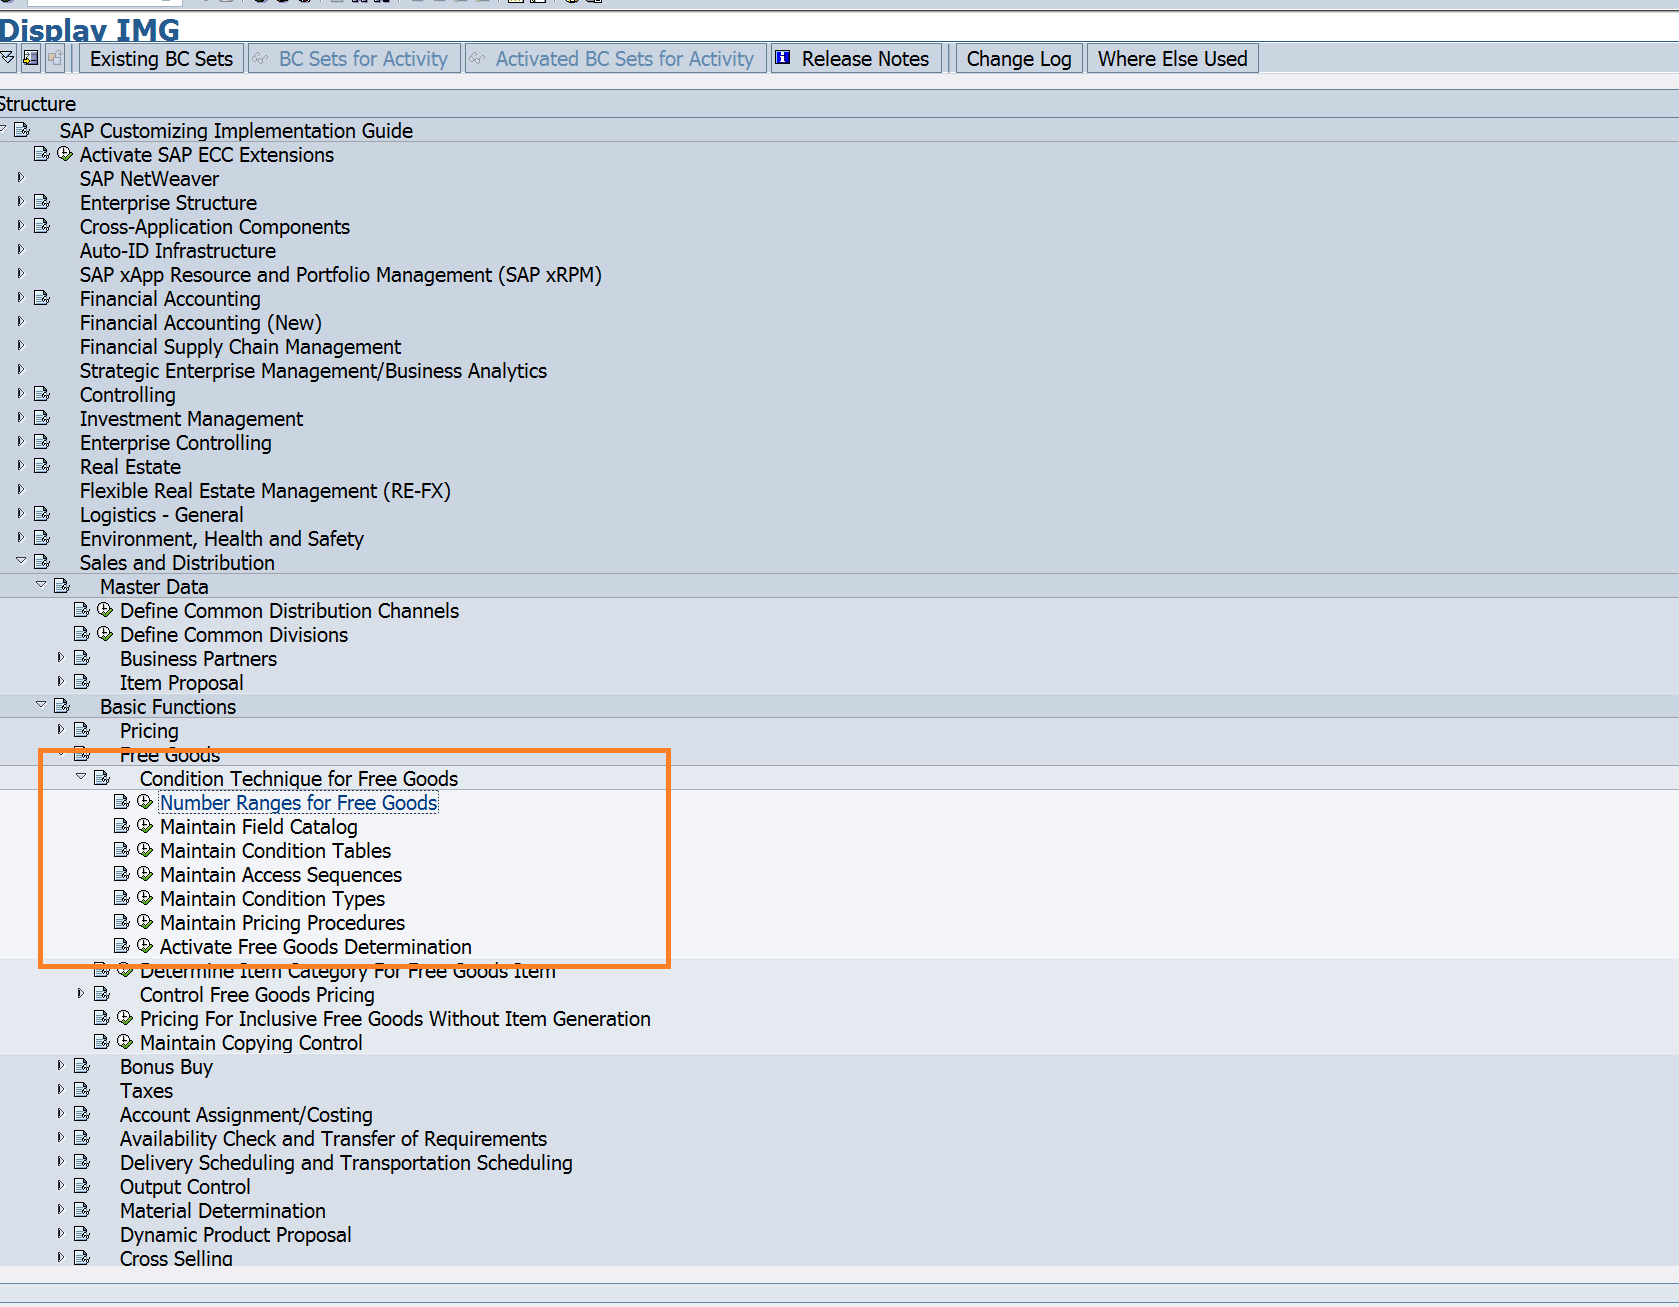
Task: Select Material Determination tree row
Action: (222, 1211)
